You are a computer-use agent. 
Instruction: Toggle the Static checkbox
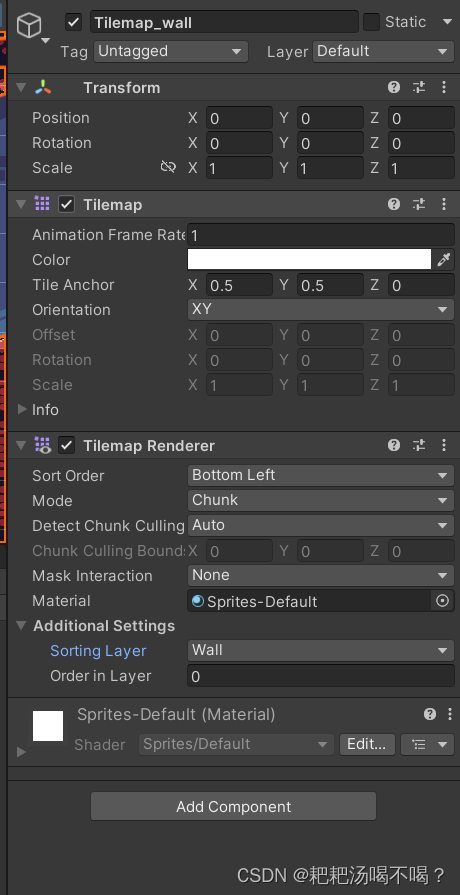[372, 22]
